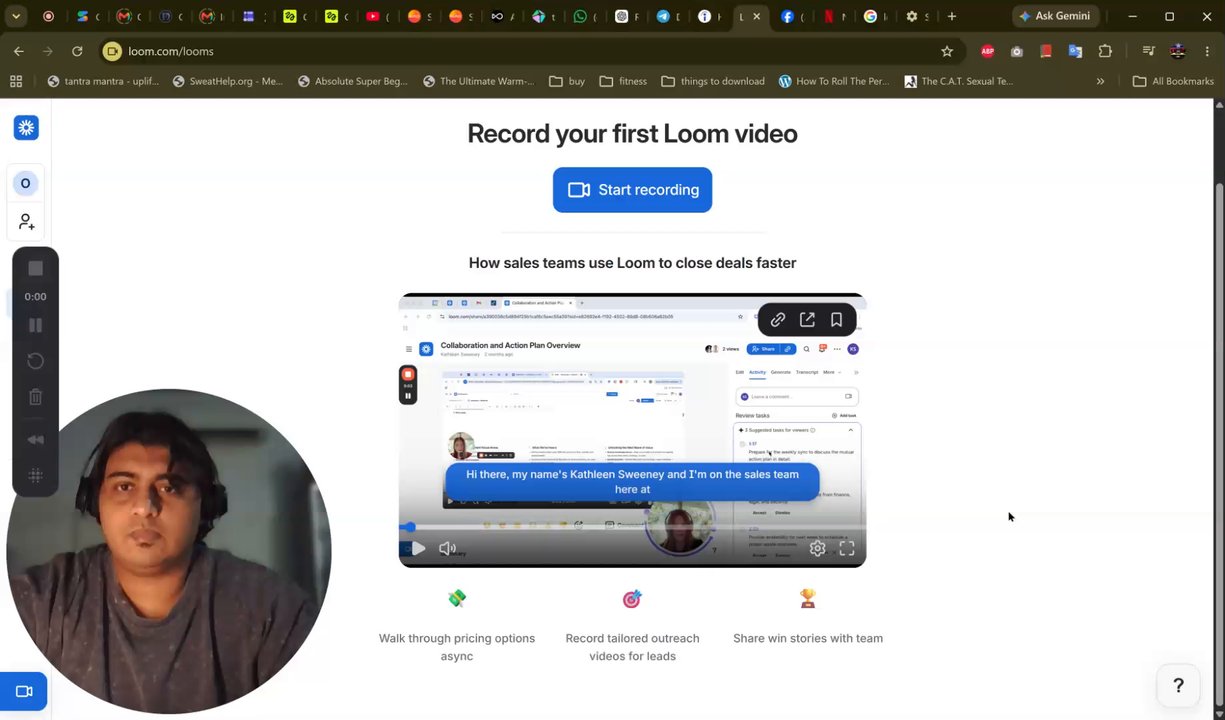Click "Walk through pricing options async" text
The height and width of the screenshot is (720, 1225).
pyautogui.click(x=457, y=647)
